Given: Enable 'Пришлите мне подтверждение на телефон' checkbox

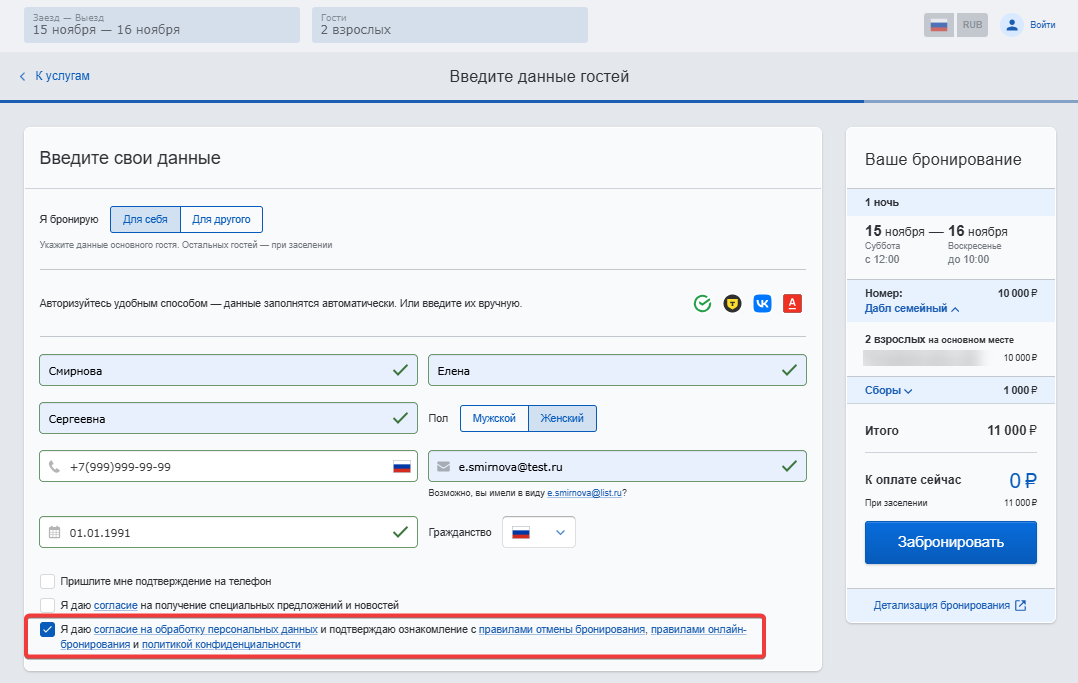Looking at the screenshot, I should coord(48,581).
